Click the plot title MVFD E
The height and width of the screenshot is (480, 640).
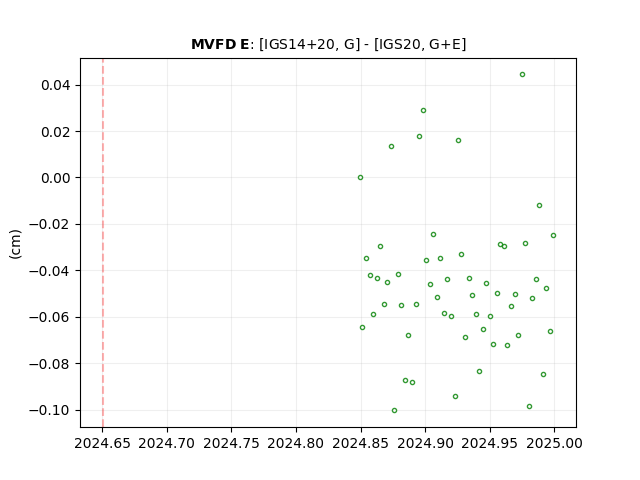pos(220,44)
